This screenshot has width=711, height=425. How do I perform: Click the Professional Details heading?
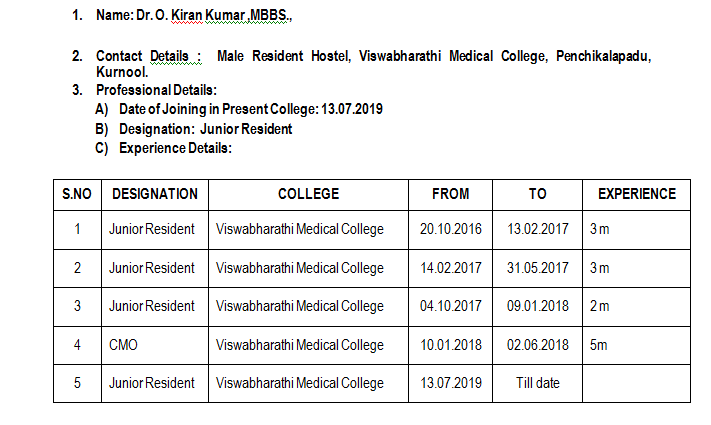[x=156, y=90]
